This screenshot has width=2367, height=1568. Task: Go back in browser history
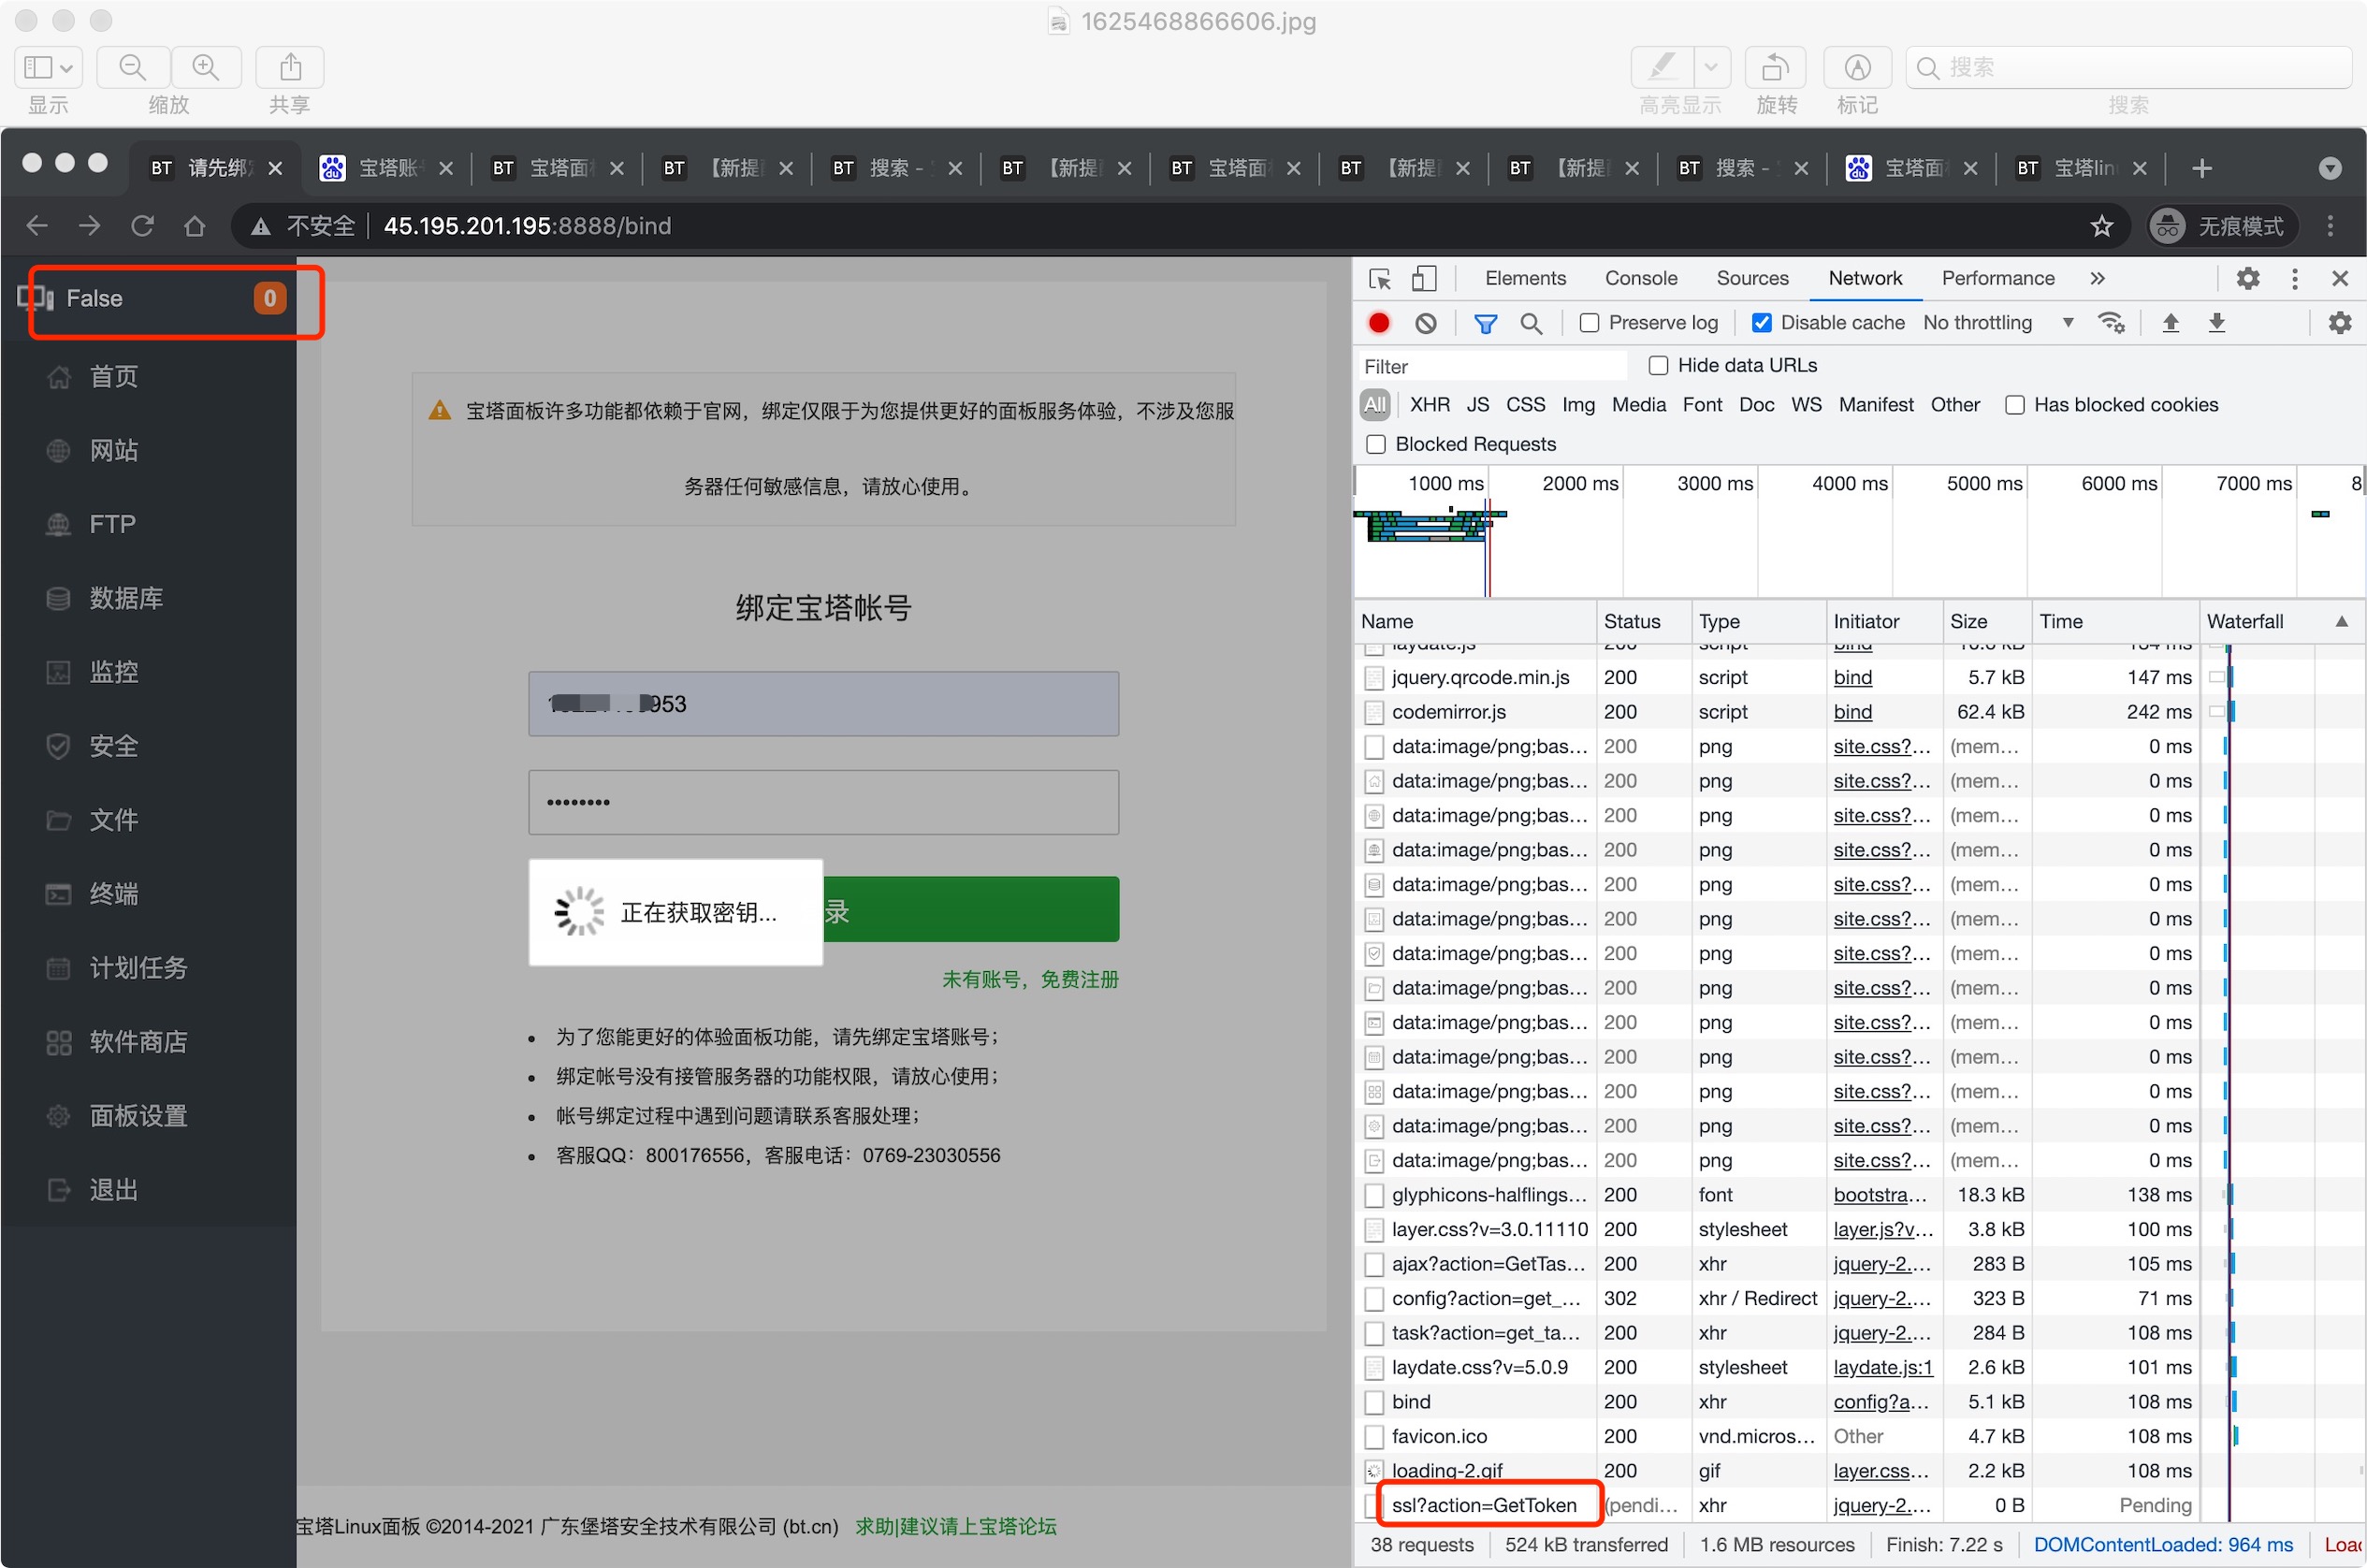[37, 226]
